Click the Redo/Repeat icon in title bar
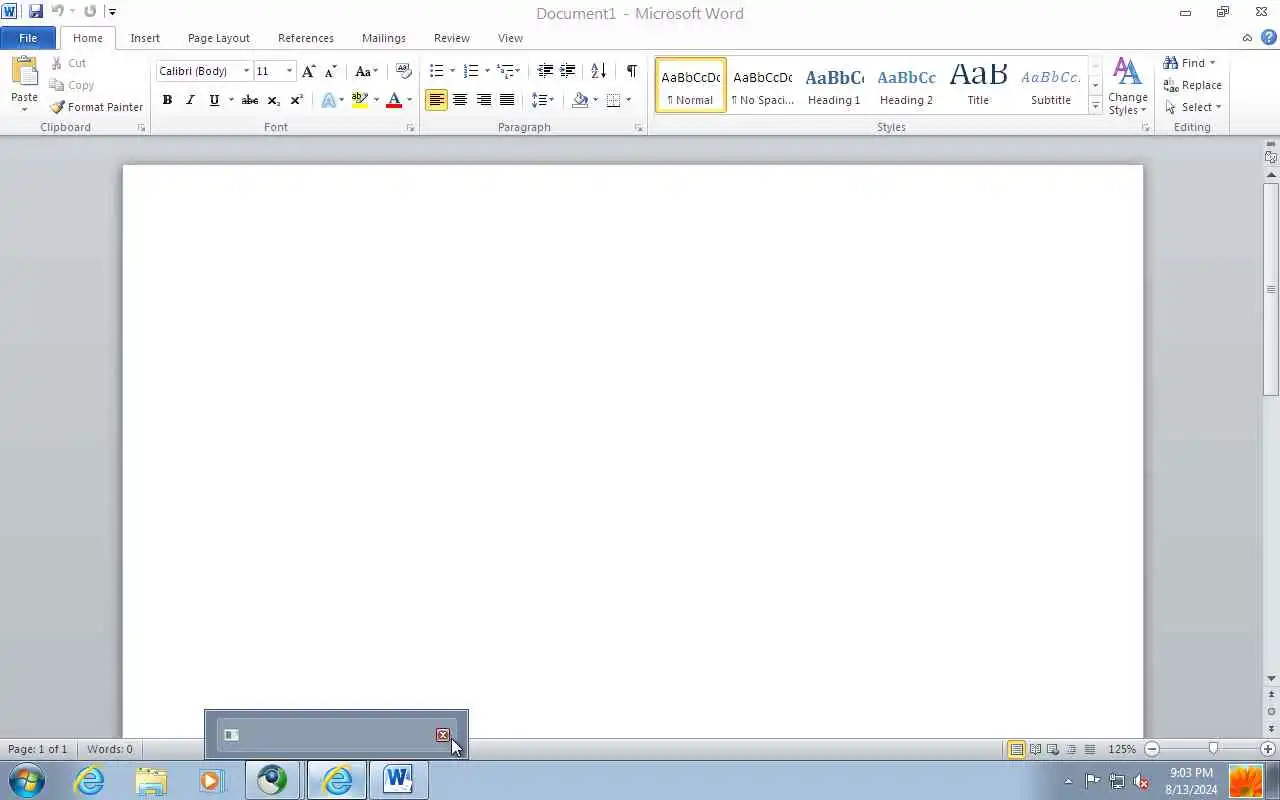This screenshot has width=1280, height=800. tap(90, 12)
